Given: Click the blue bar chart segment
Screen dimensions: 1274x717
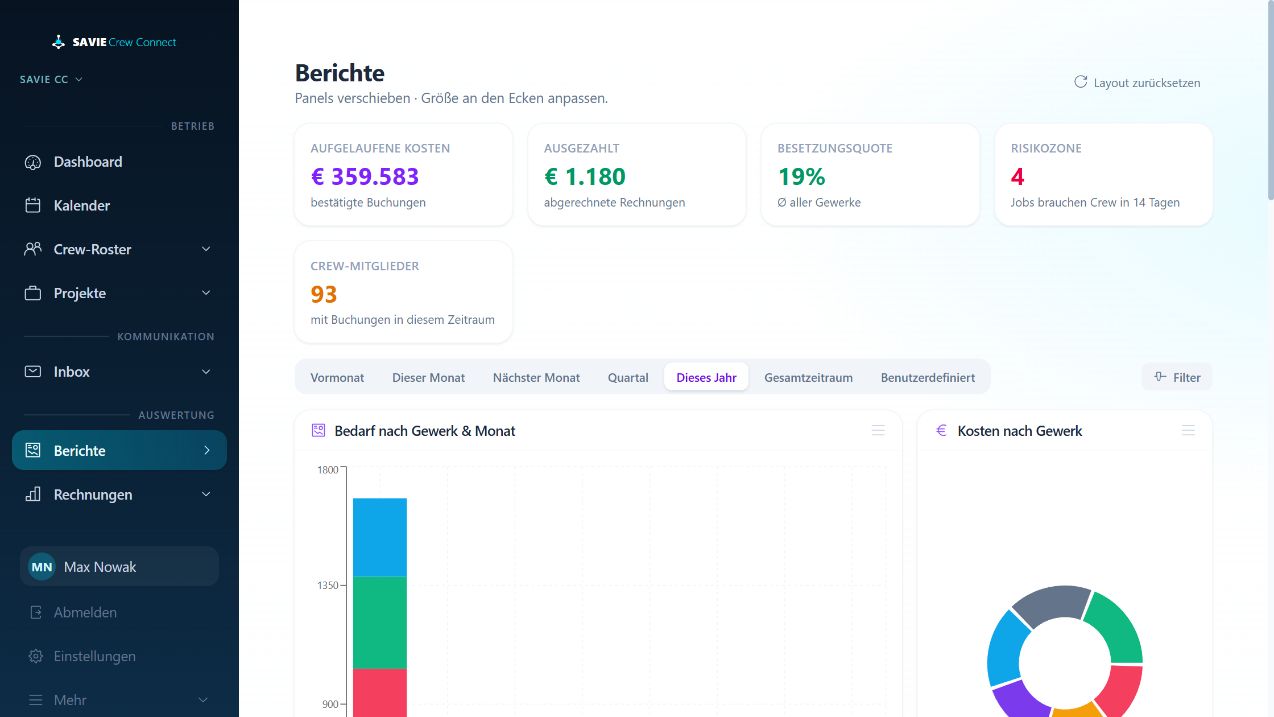Looking at the screenshot, I should coord(380,537).
